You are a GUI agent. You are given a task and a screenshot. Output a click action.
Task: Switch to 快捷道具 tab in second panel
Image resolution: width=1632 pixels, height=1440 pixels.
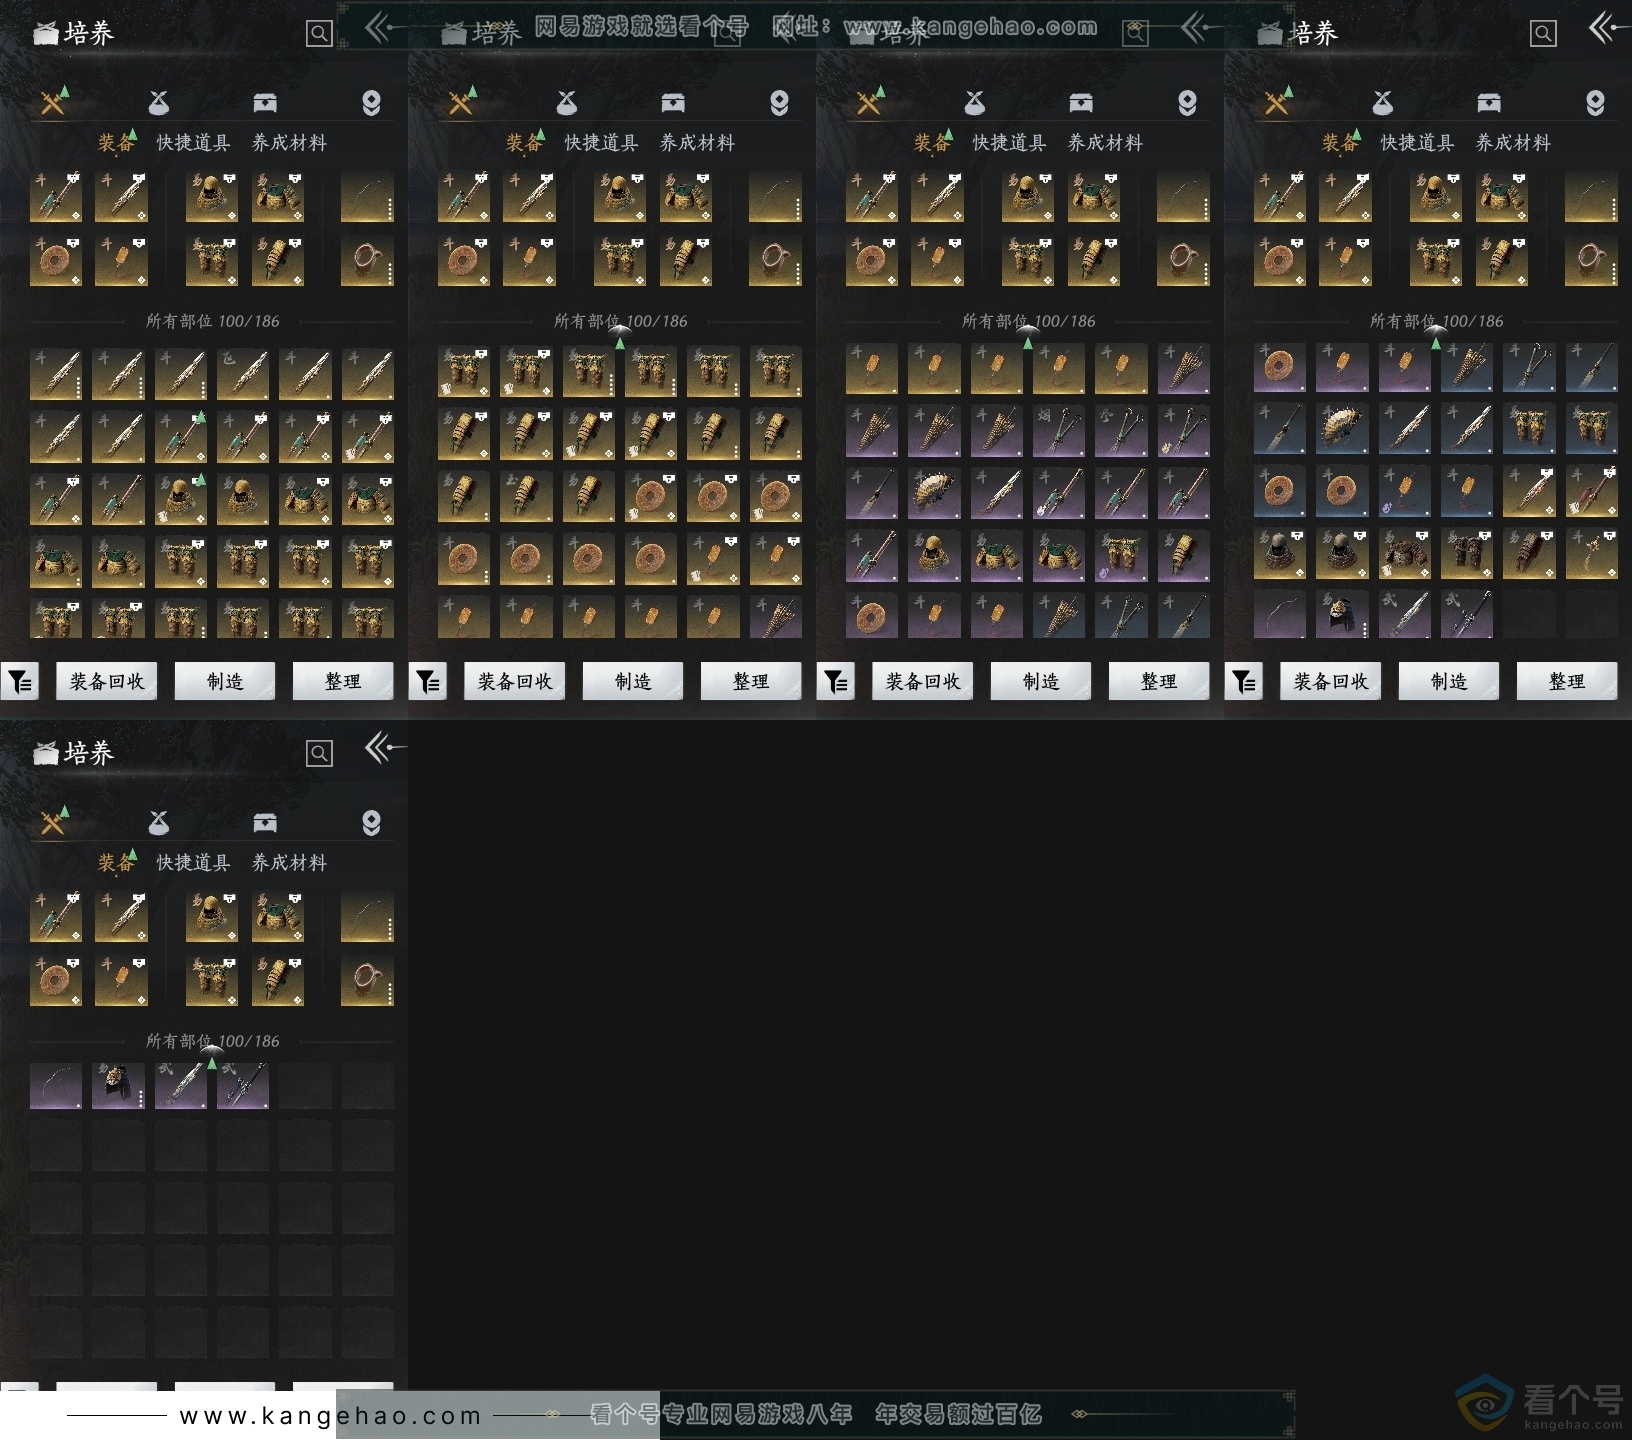602,143
